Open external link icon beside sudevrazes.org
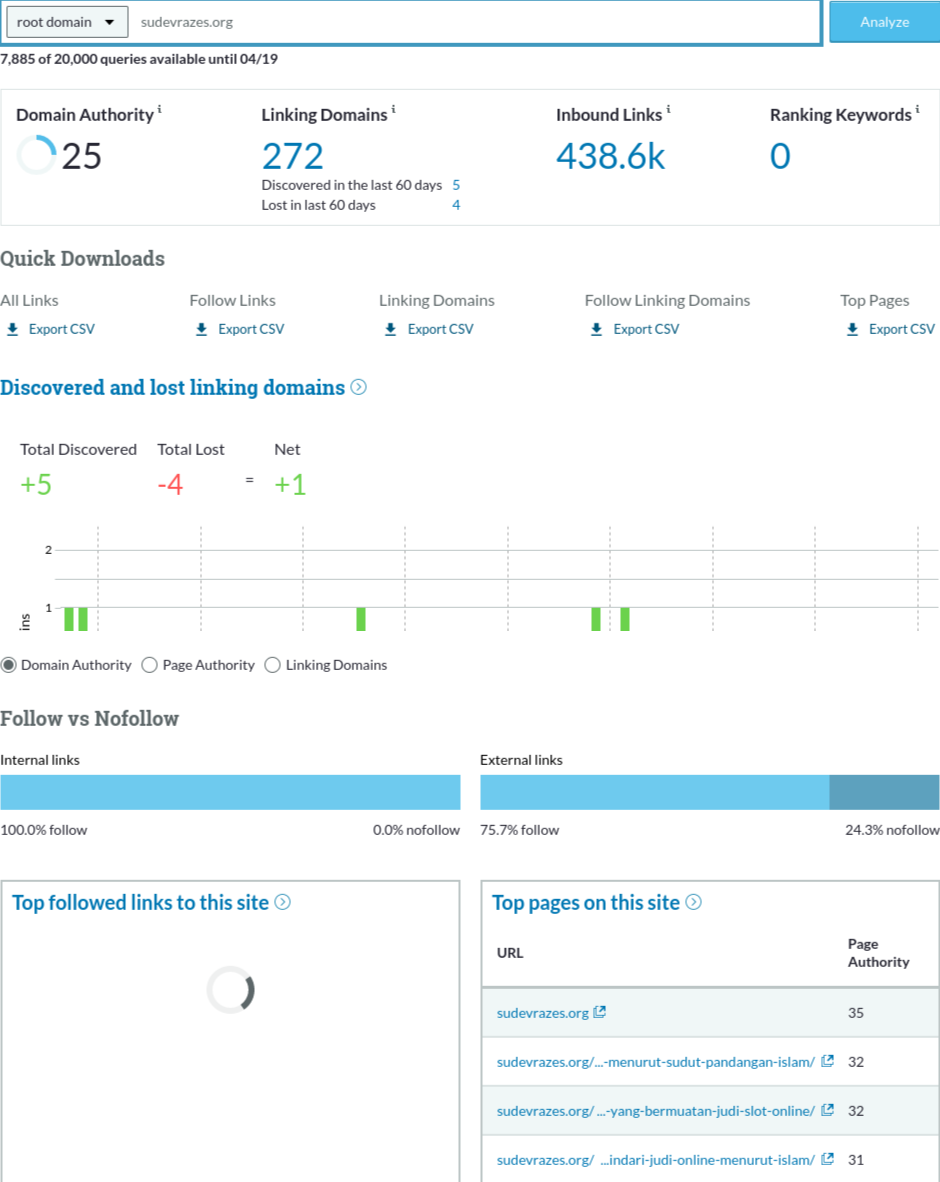 [599, 1012]
